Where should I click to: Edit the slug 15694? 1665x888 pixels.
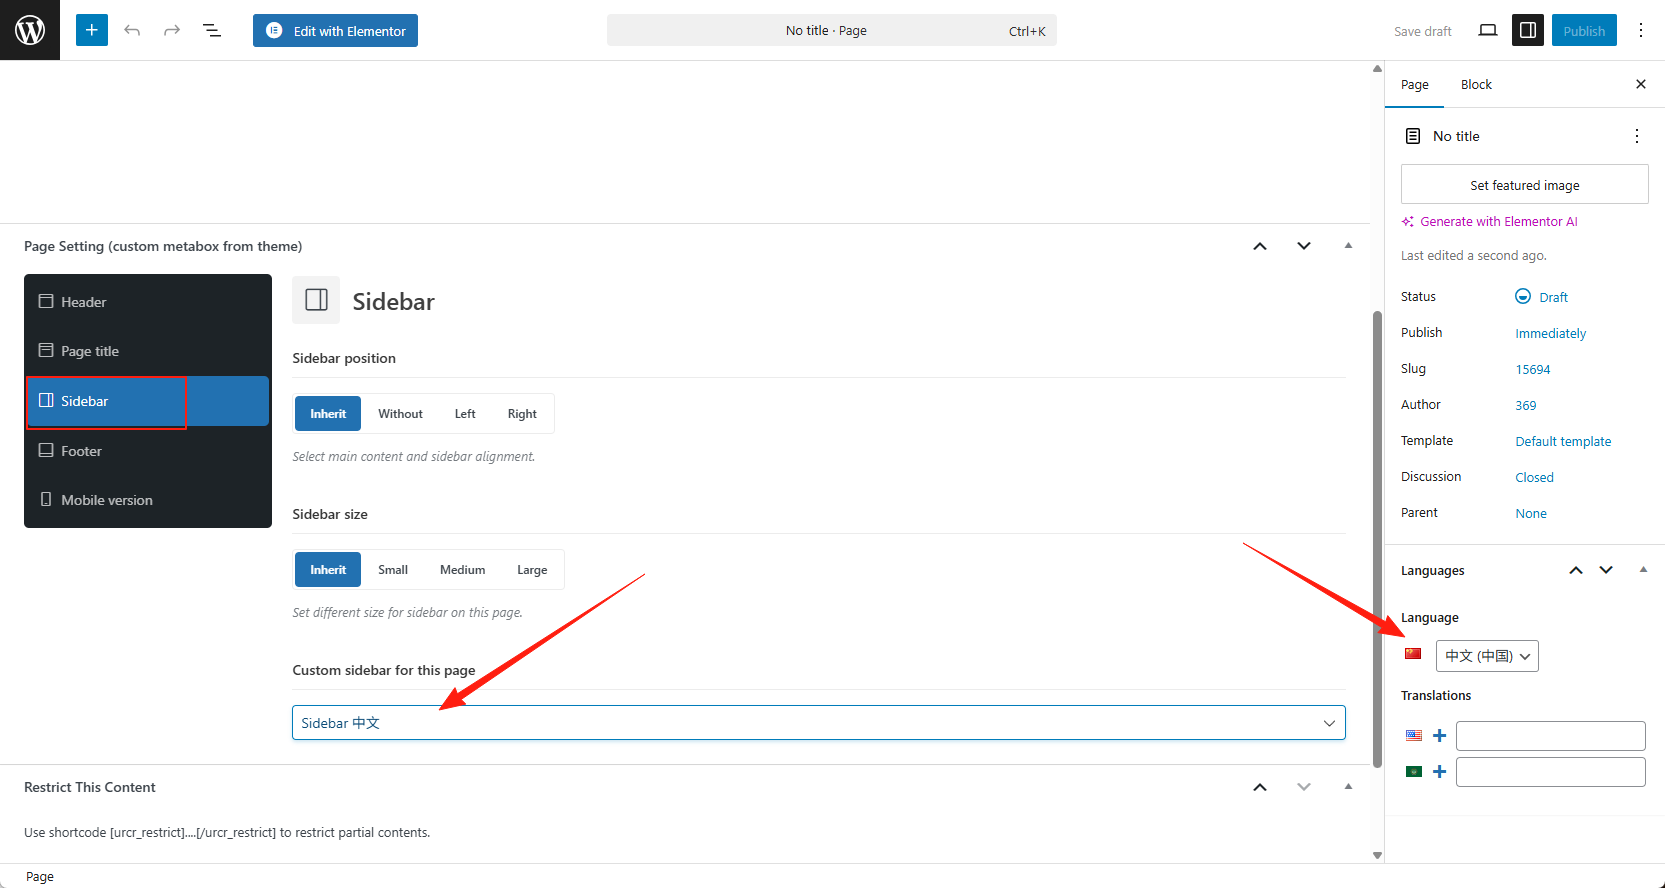click(x=1532, y=370)
